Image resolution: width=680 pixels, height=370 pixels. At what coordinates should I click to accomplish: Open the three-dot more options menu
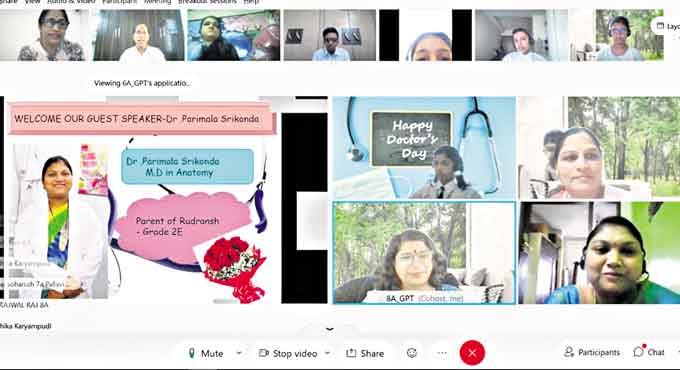coord(442,353)
